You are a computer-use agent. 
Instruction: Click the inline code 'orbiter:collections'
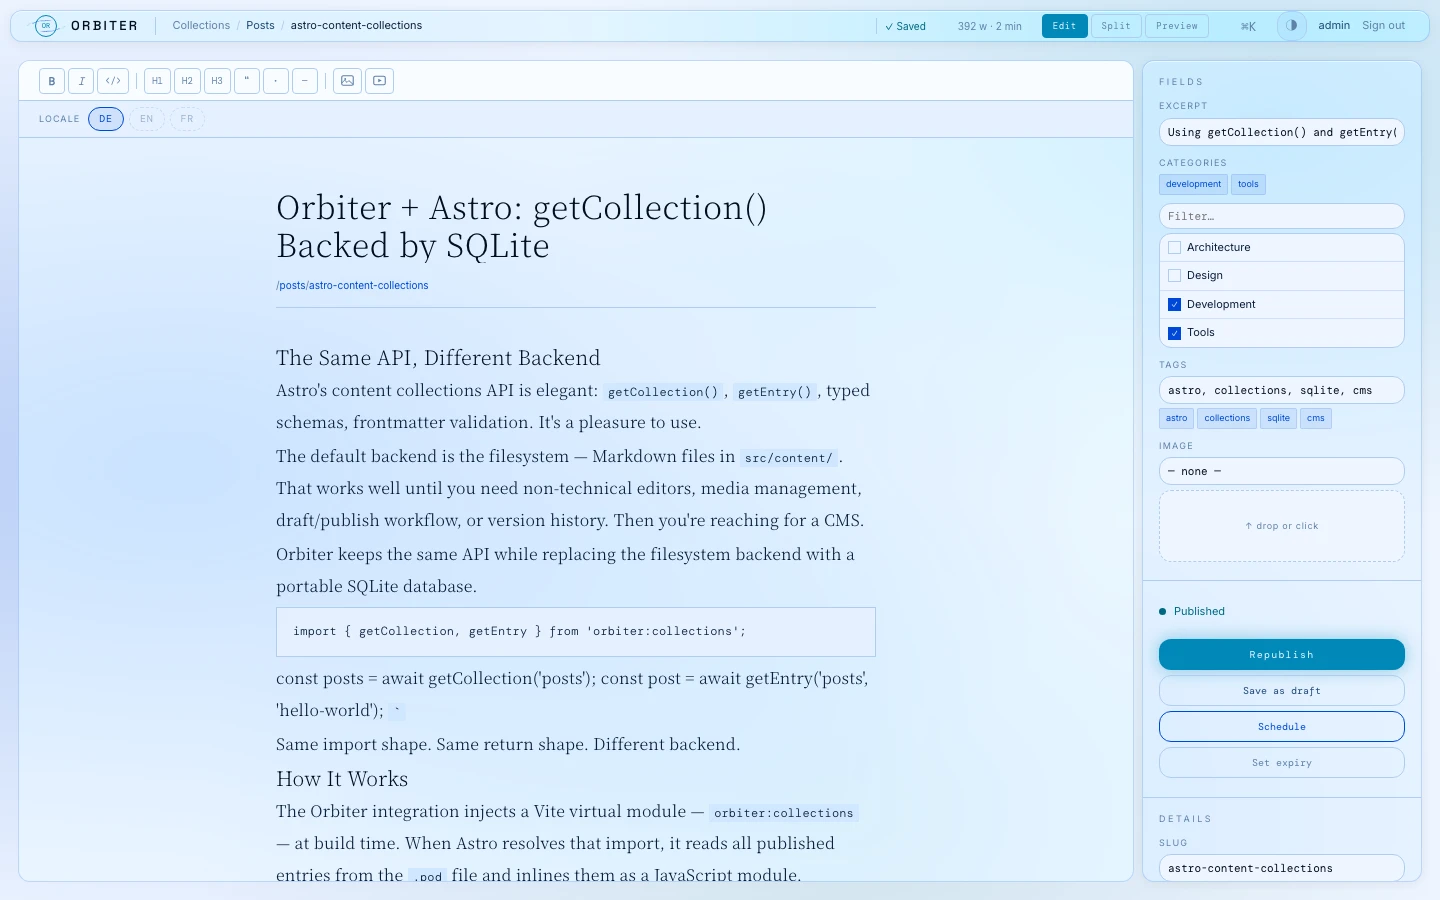[x=784, y=813]
